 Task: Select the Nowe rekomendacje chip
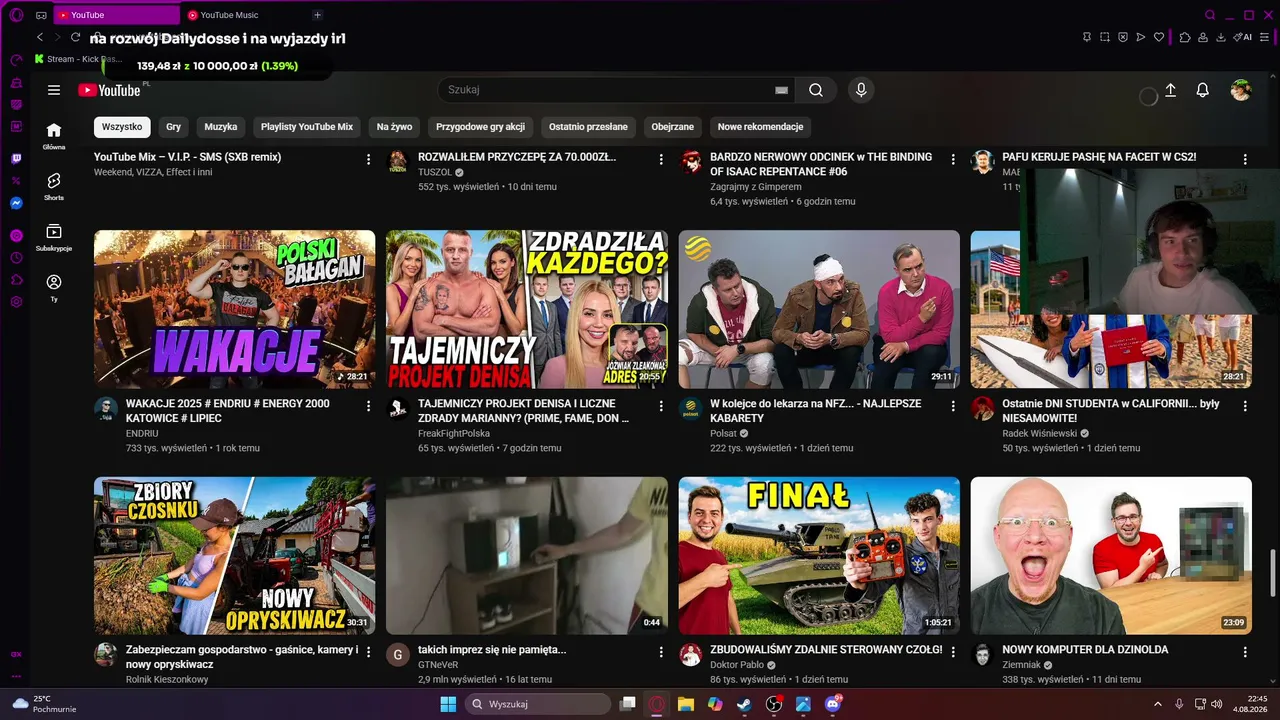(760, 127)
